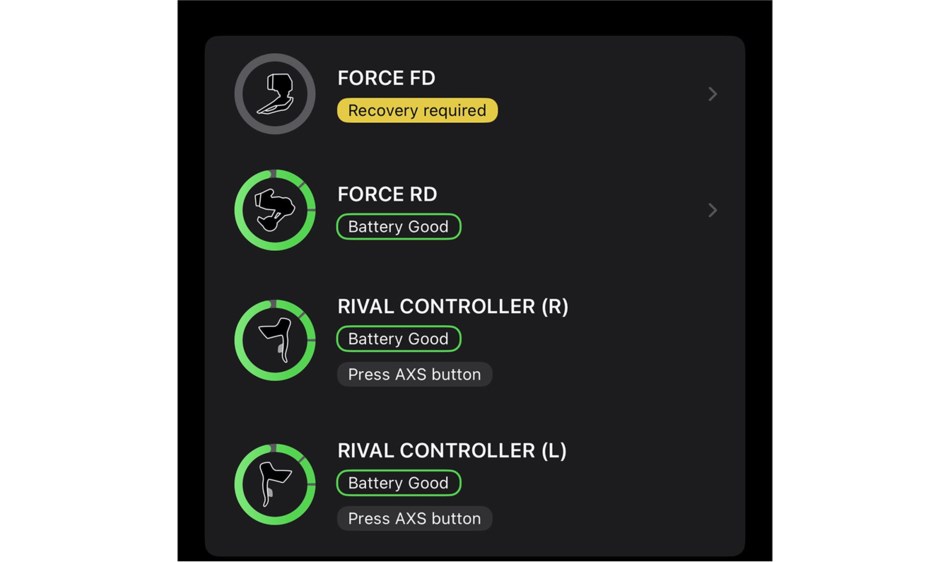
Task: Click the yellow Recovery required badge
Action: point(417,110)
